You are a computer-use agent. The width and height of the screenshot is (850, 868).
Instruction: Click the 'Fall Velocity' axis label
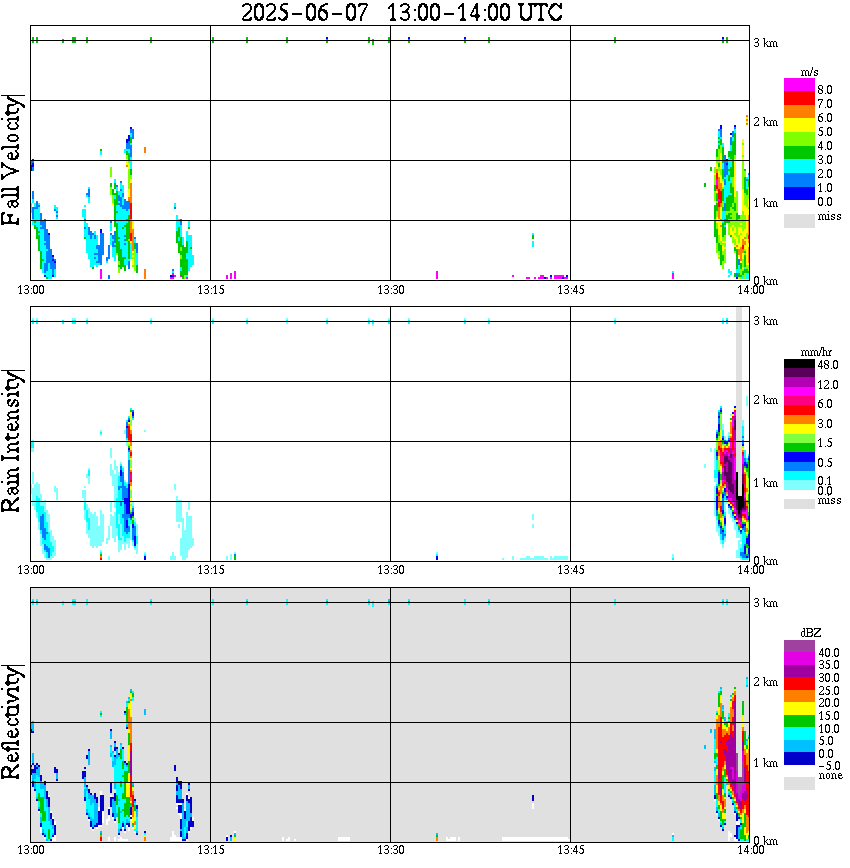[x=11, y=160]
